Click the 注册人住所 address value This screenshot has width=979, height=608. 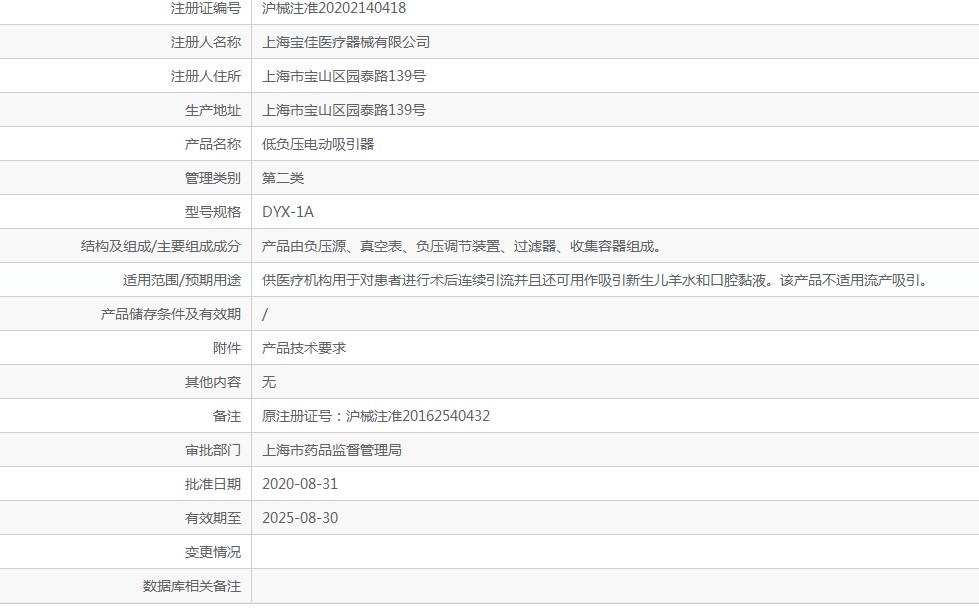(343, 76)
